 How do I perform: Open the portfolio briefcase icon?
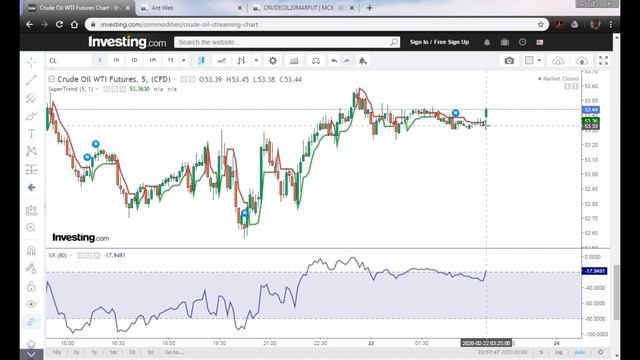coord(505,42)
